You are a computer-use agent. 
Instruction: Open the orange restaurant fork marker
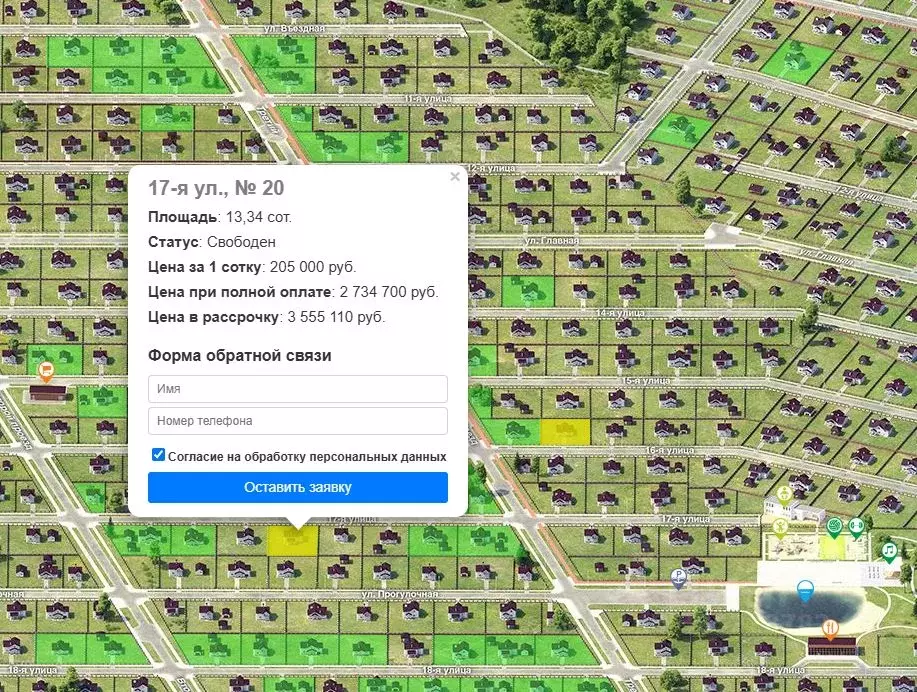(x=829, y=629)
